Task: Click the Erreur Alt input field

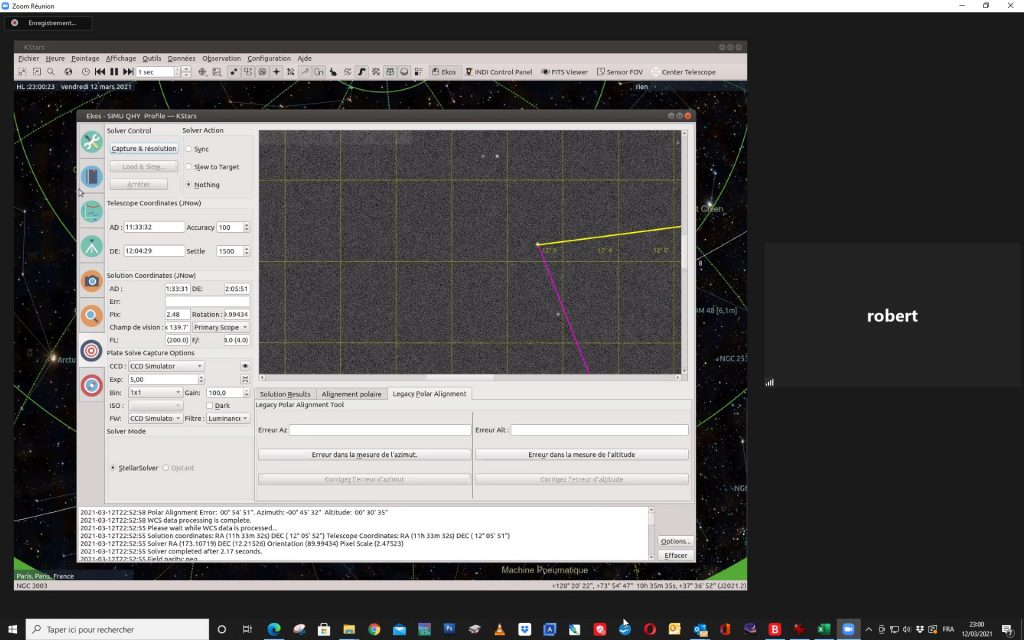Action: coord(600,430)
